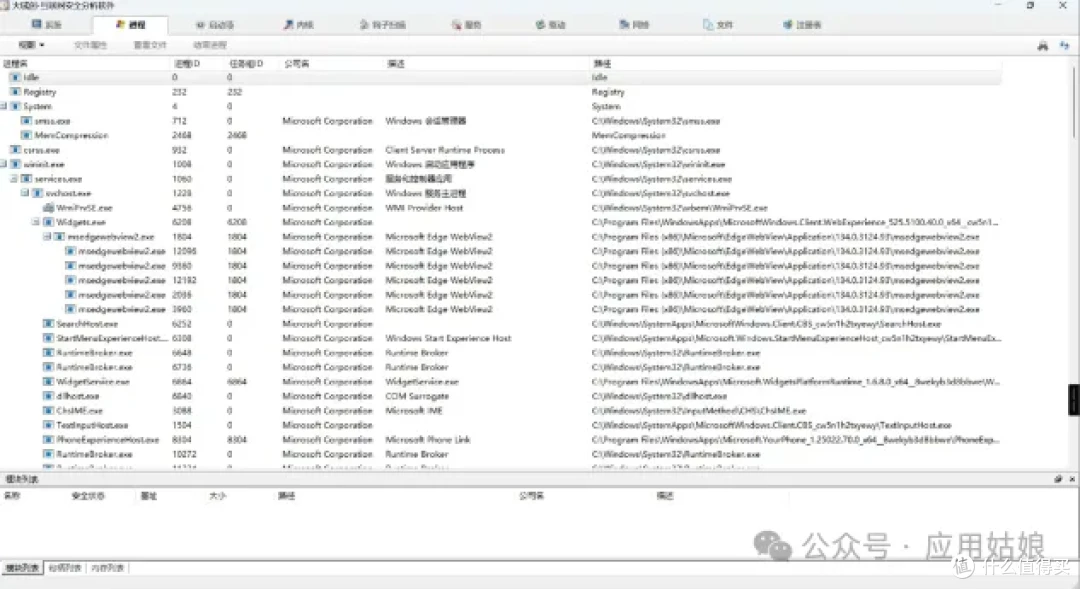The image size is (1080, 589).
Task: Click the PhoneExperienceHost.exe process icon
Action: point(48,439)
